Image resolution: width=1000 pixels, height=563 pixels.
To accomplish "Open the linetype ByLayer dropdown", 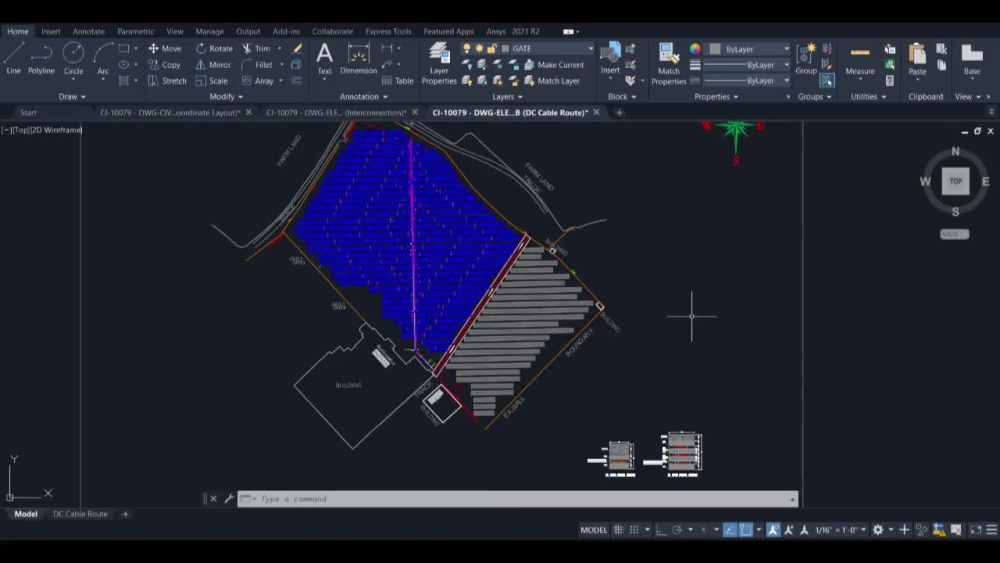I will pyautogui.click(x=786, y=81).
